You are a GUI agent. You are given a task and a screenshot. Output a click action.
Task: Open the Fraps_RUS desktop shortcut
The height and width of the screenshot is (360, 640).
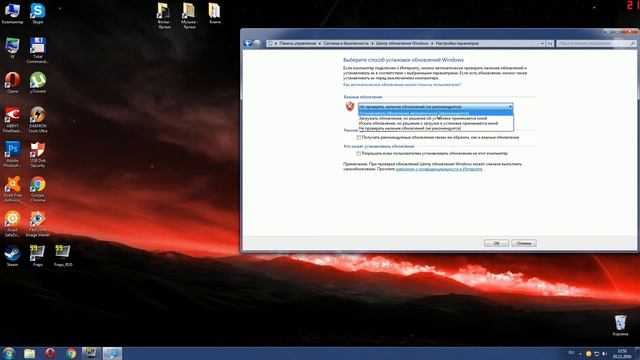pyautogui.click(x=63, y=256)
